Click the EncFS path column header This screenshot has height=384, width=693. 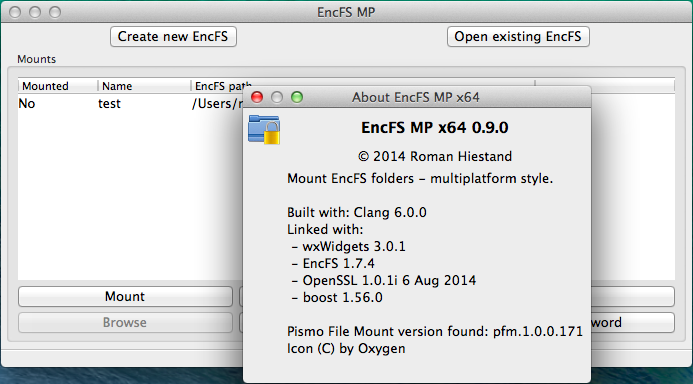coord(223,86)
